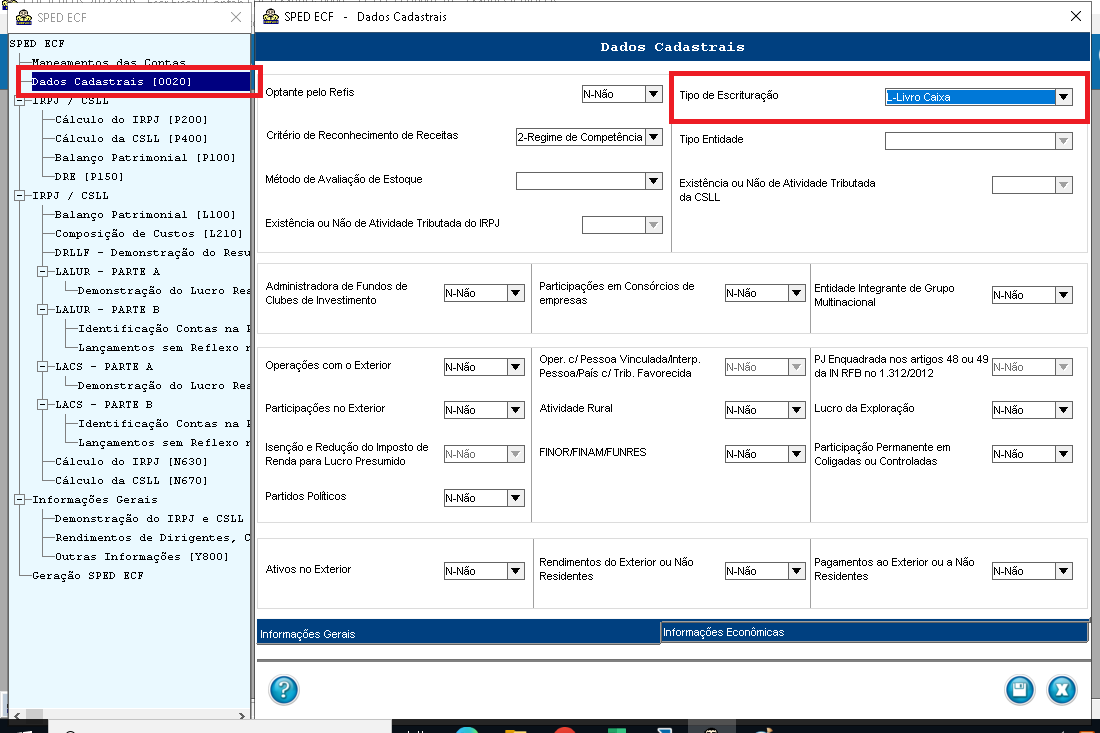Click the Dados Cadastrais title bar icon

[x=271, y=16]
